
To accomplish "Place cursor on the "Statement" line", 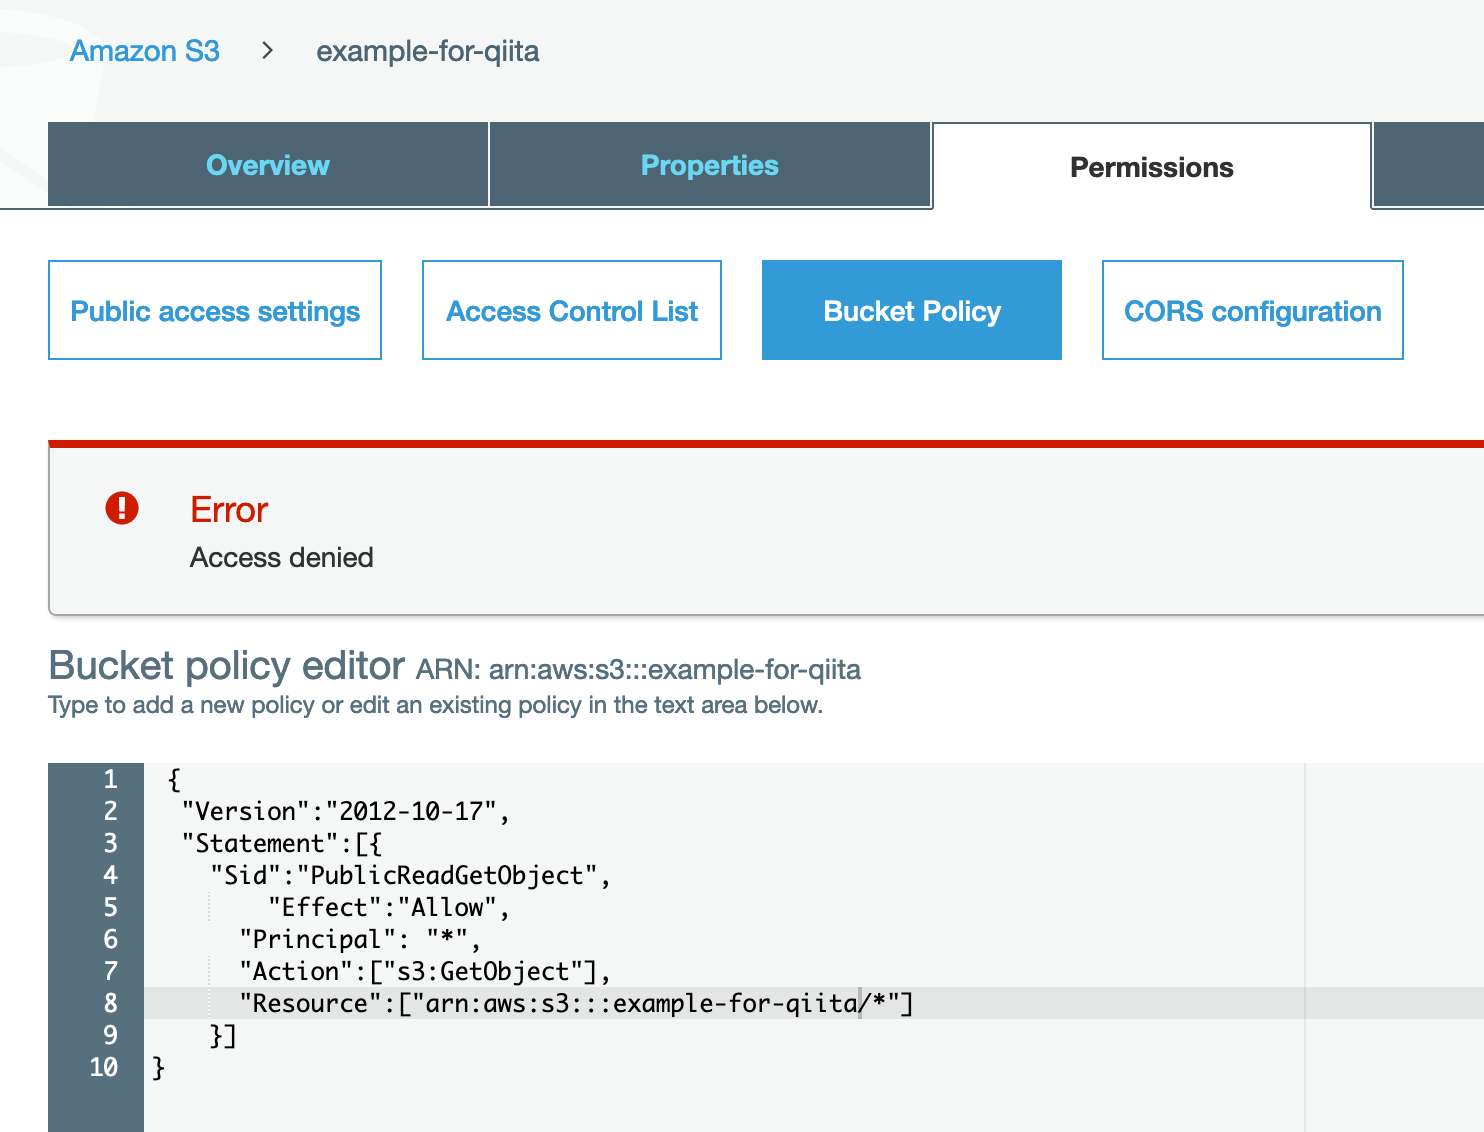I will click(282, 843).
